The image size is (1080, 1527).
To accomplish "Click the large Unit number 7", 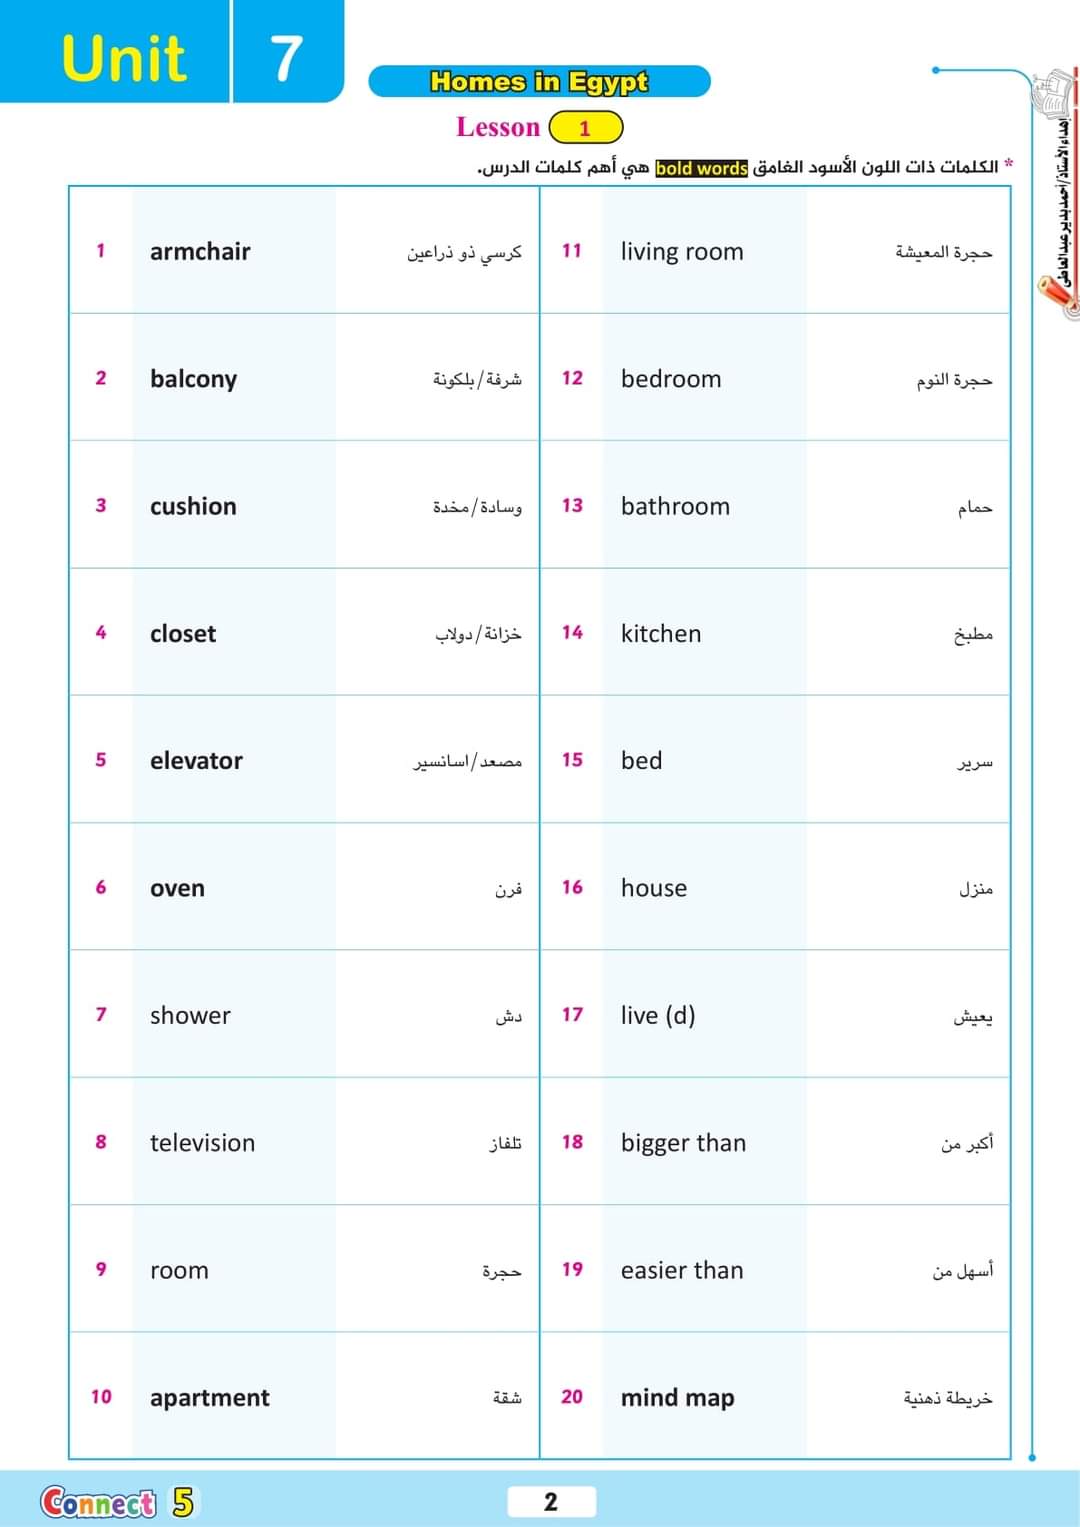I will [287, 57].
